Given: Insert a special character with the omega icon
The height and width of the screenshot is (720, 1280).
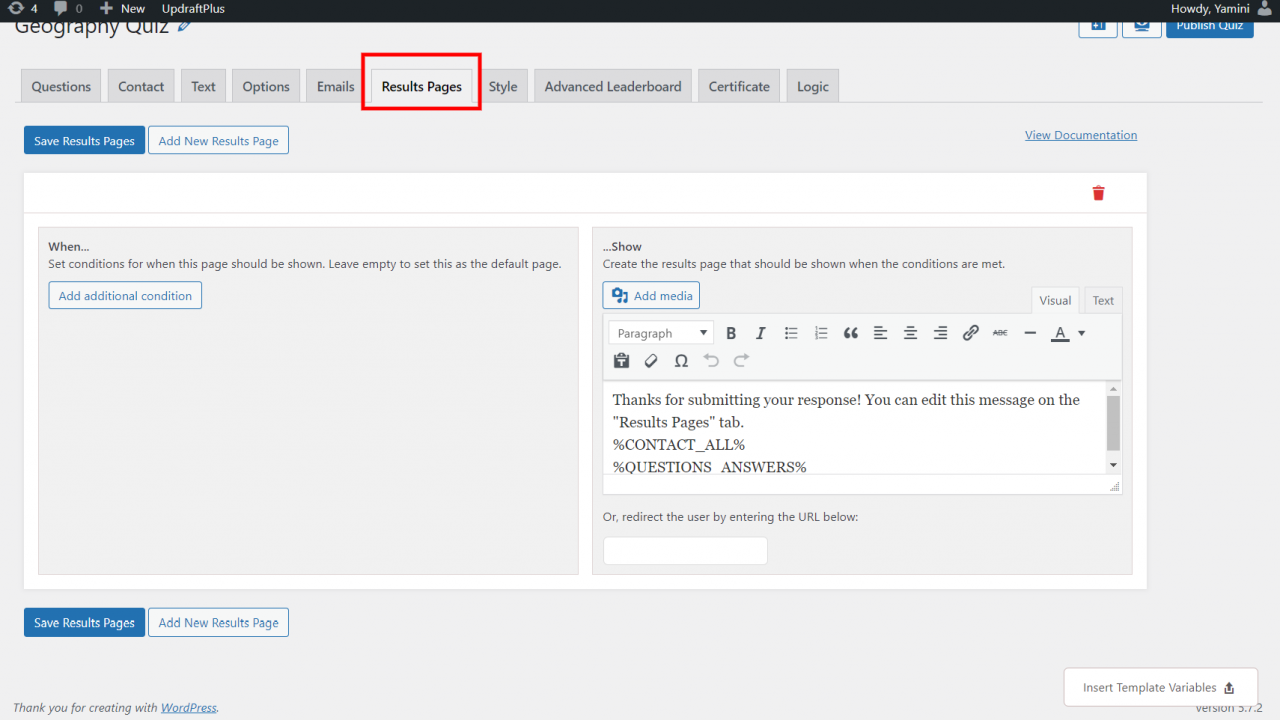Looking at the screenshot, I should click(x=681, y=360).
